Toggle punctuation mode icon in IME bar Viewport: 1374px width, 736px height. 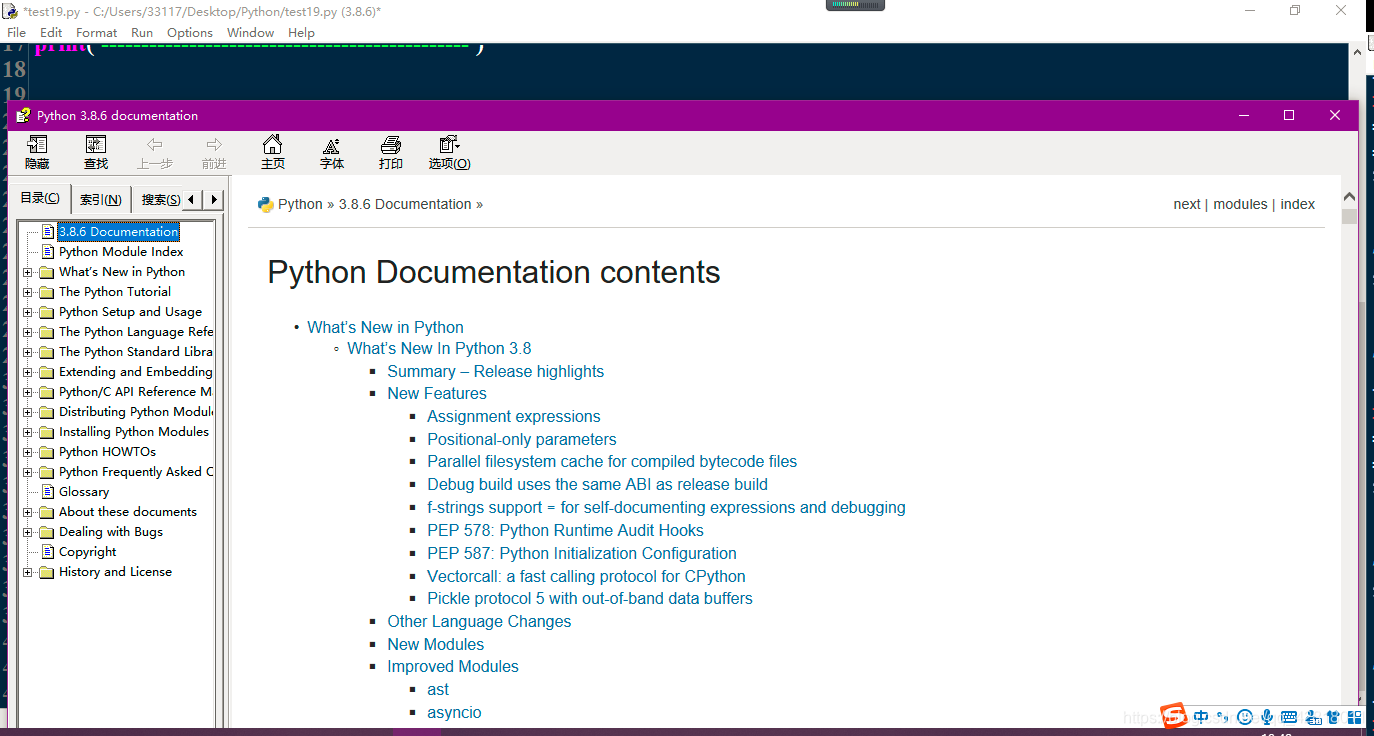[x=1223, y=717]
